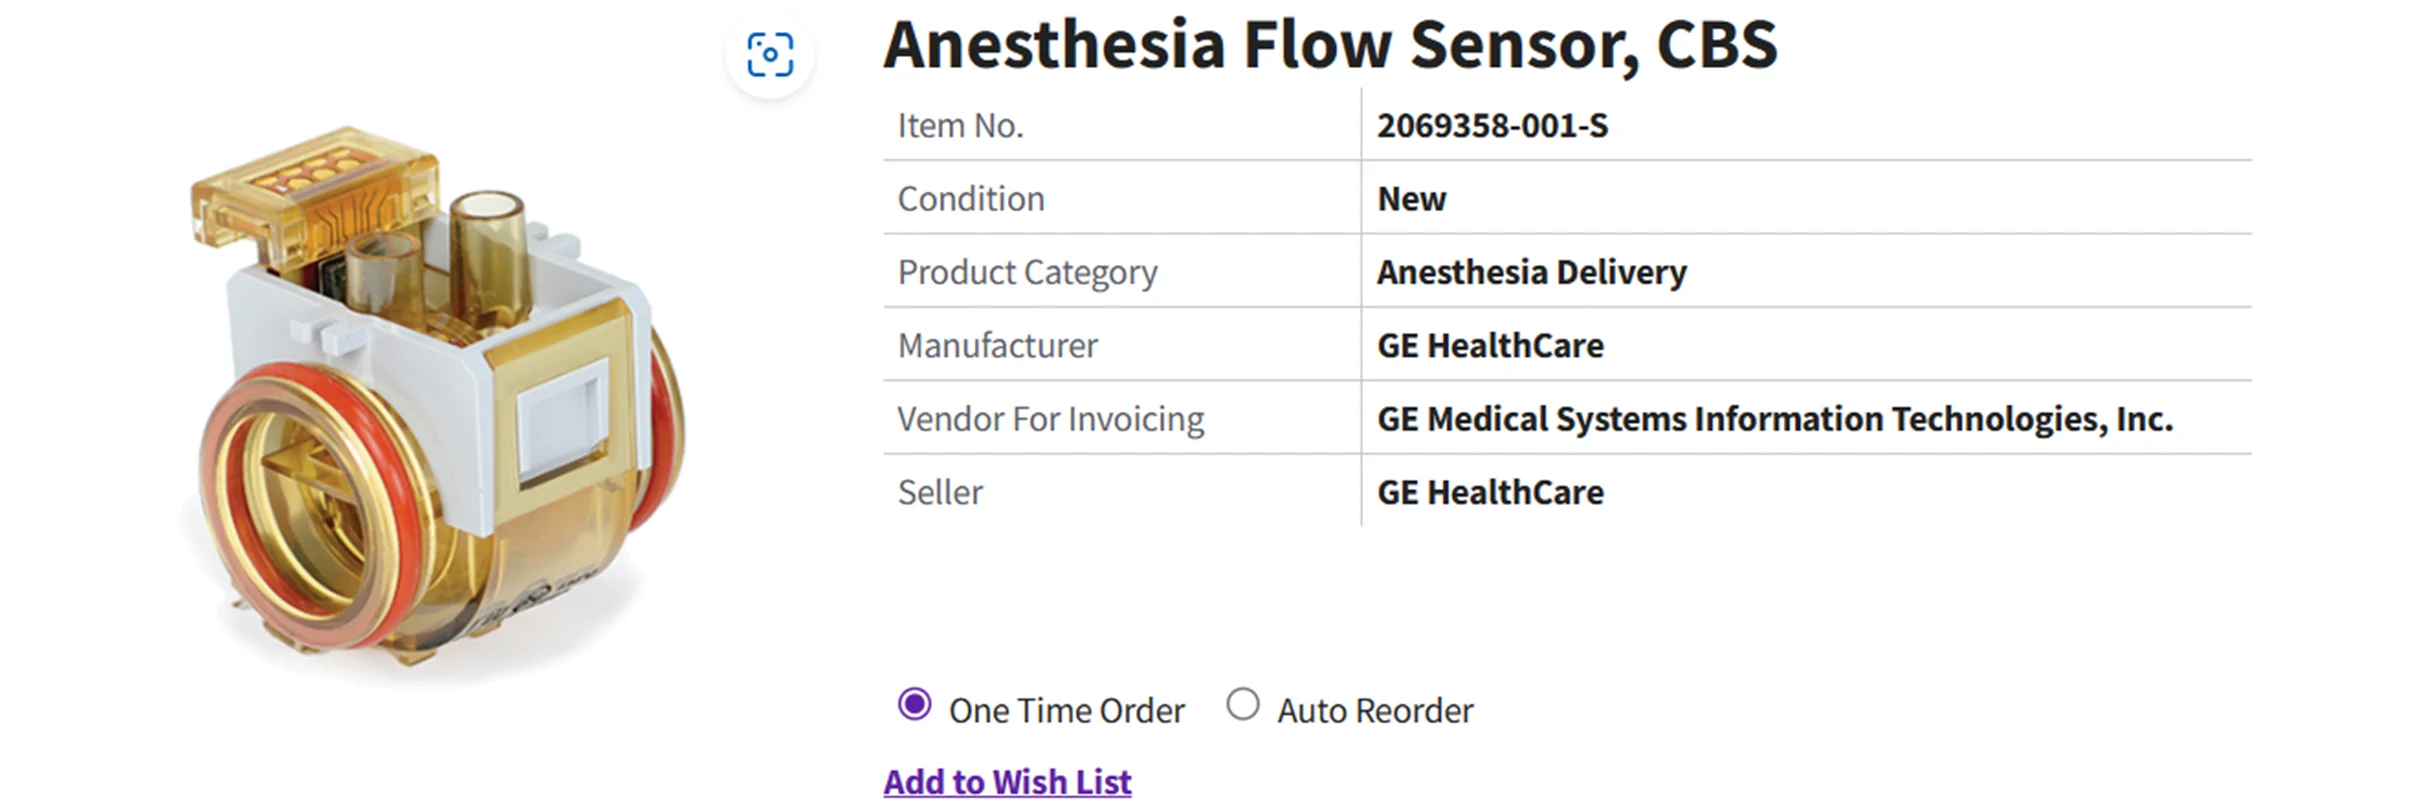Click the Anesthesia Flow Sensor, CBS title
Screen dimensions: 2412x800
point(1330,44)
